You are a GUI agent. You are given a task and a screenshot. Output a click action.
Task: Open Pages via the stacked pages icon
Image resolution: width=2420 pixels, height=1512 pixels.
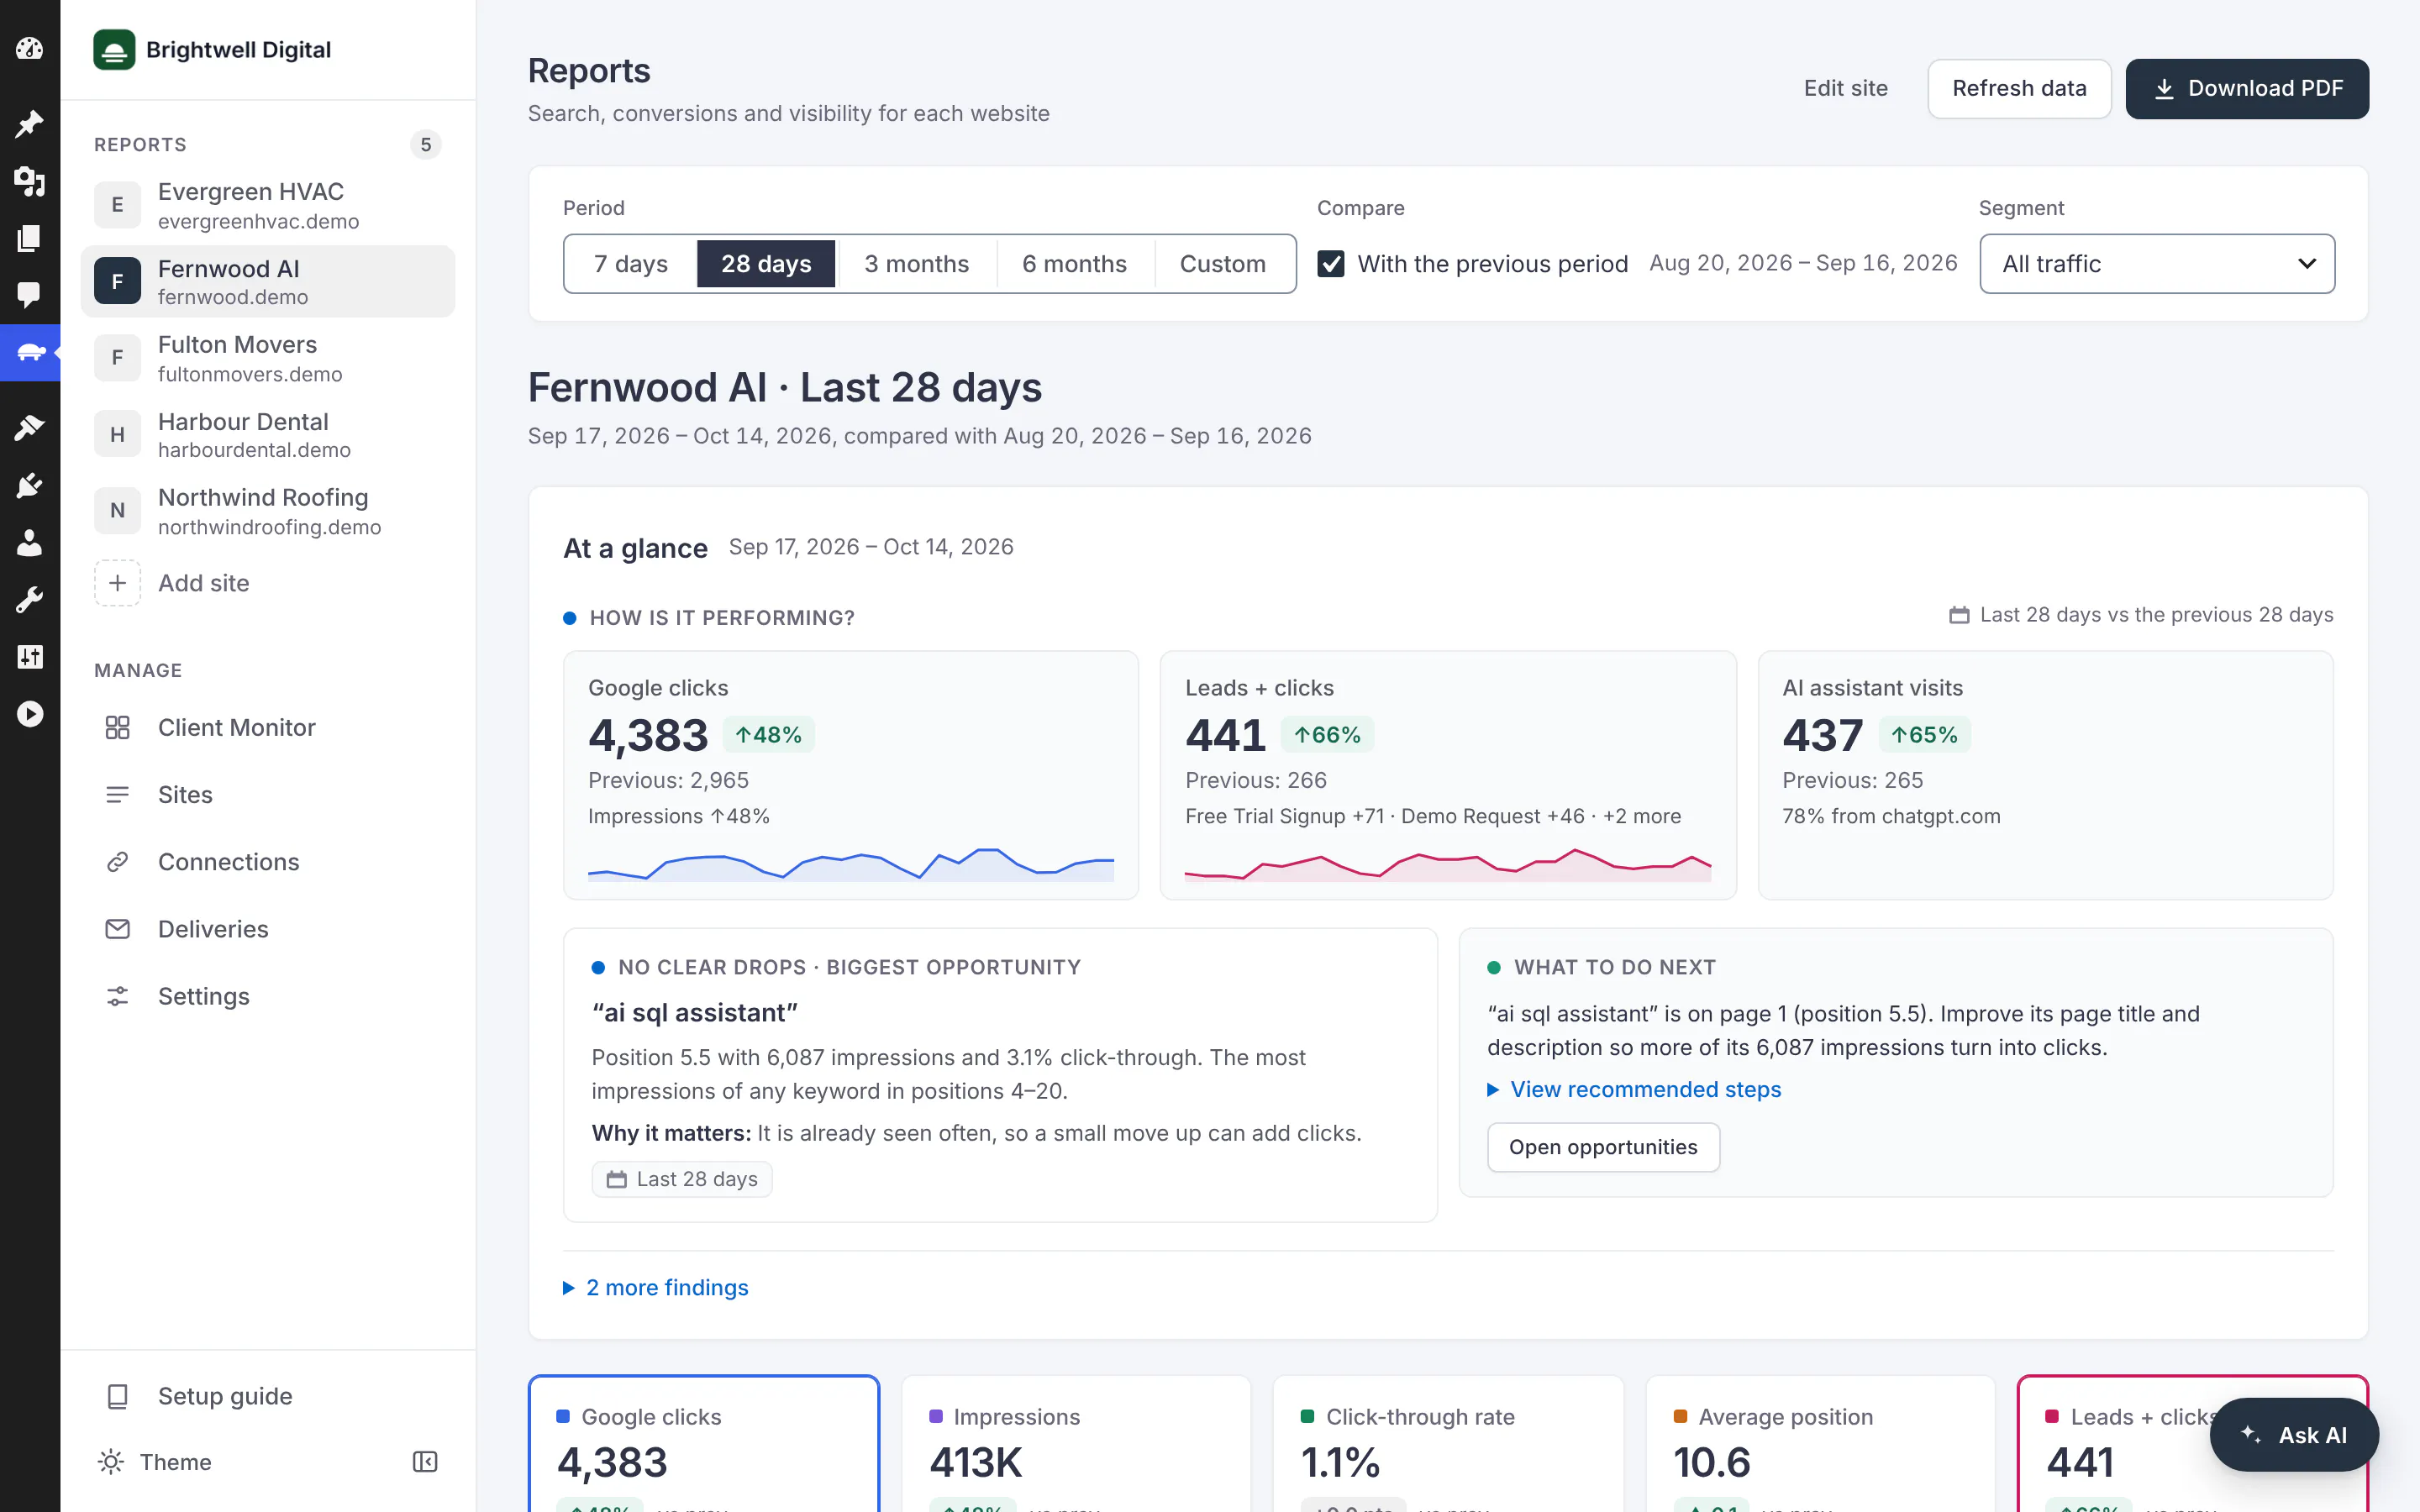tap(30, 238)
